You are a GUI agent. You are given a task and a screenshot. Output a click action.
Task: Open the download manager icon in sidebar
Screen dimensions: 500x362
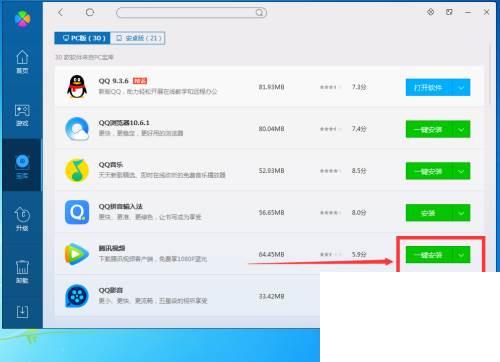coord(22,312)
